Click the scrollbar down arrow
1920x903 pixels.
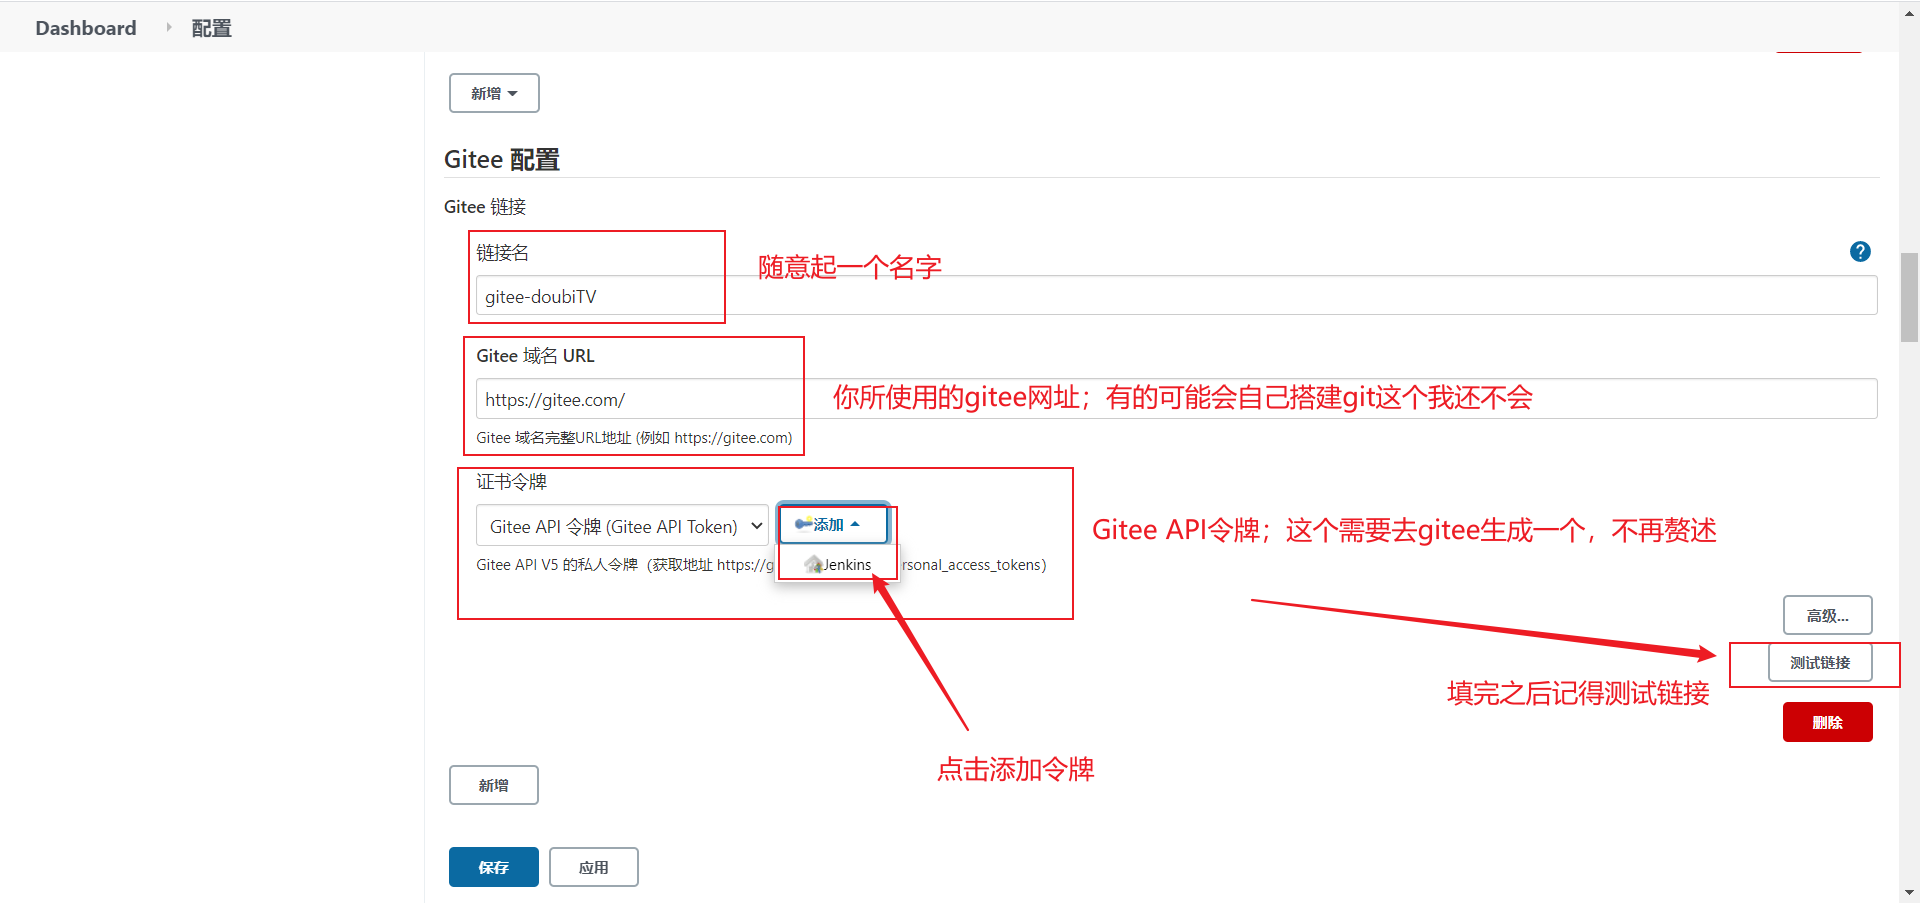coord(1909,892)
